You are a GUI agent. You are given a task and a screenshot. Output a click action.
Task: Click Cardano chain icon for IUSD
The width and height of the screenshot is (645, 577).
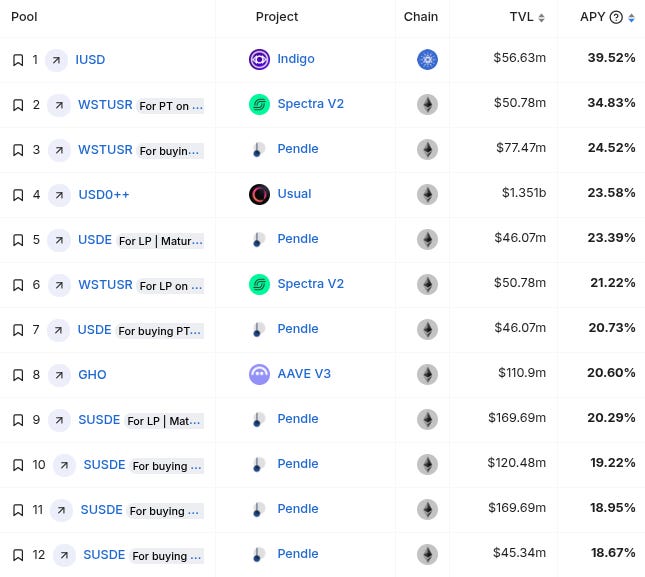427,60
